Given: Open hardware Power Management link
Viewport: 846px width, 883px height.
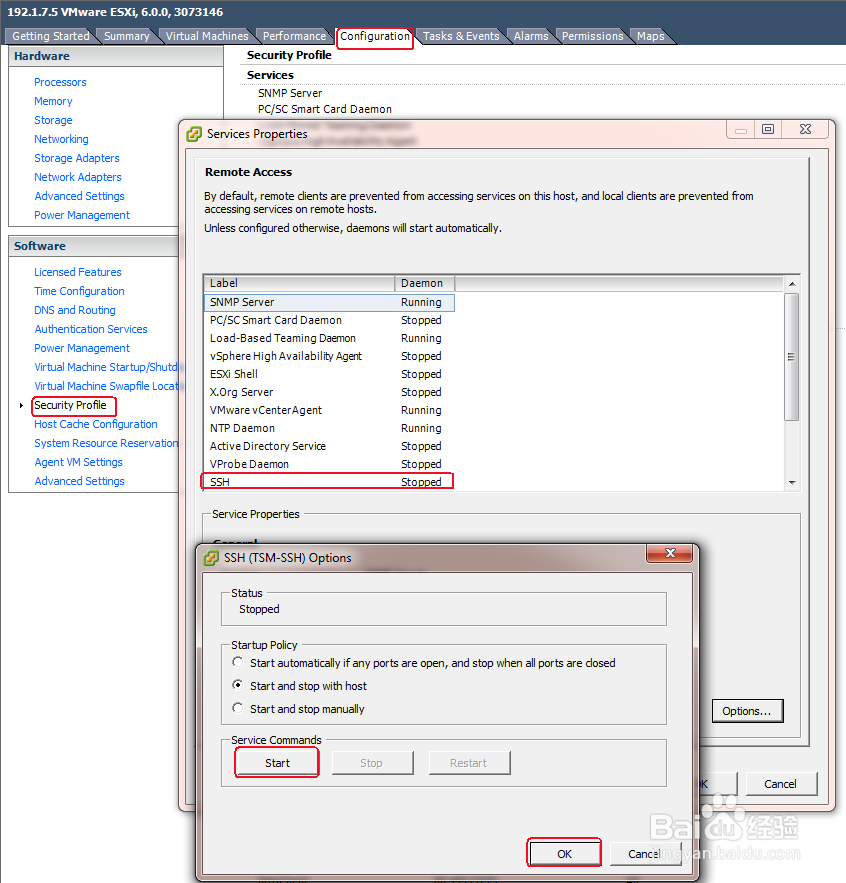Looking at the screenshot, I should point(82,215).
